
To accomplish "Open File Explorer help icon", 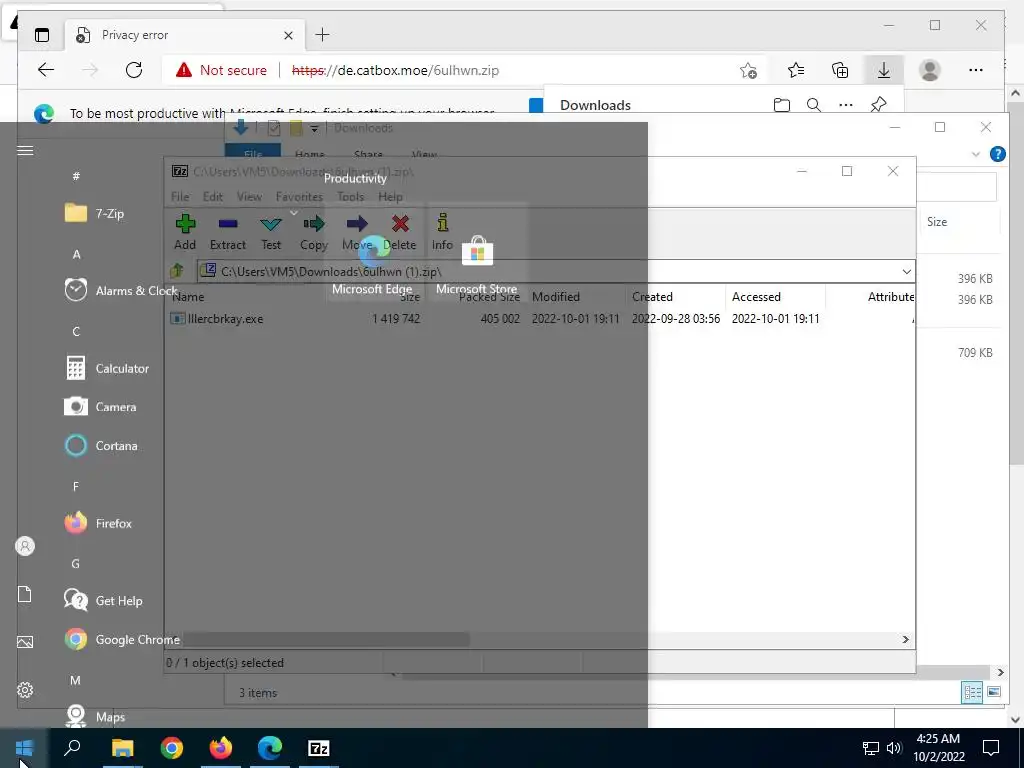I will pos(997,154).
